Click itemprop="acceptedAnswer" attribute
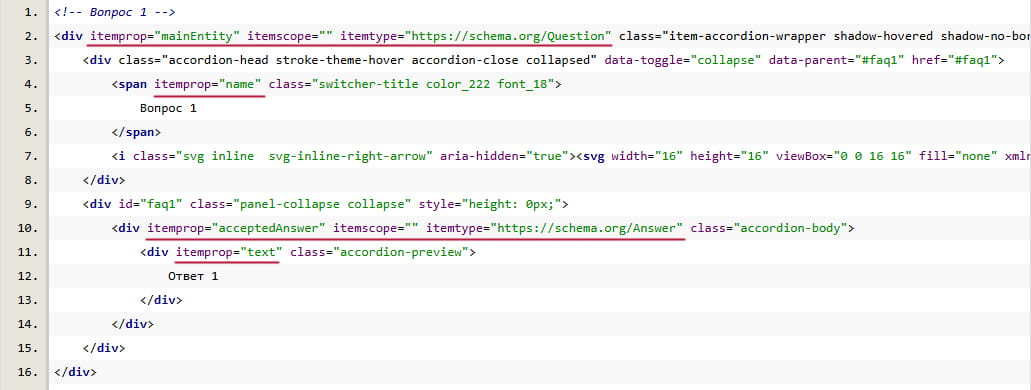 pos(237,228)
